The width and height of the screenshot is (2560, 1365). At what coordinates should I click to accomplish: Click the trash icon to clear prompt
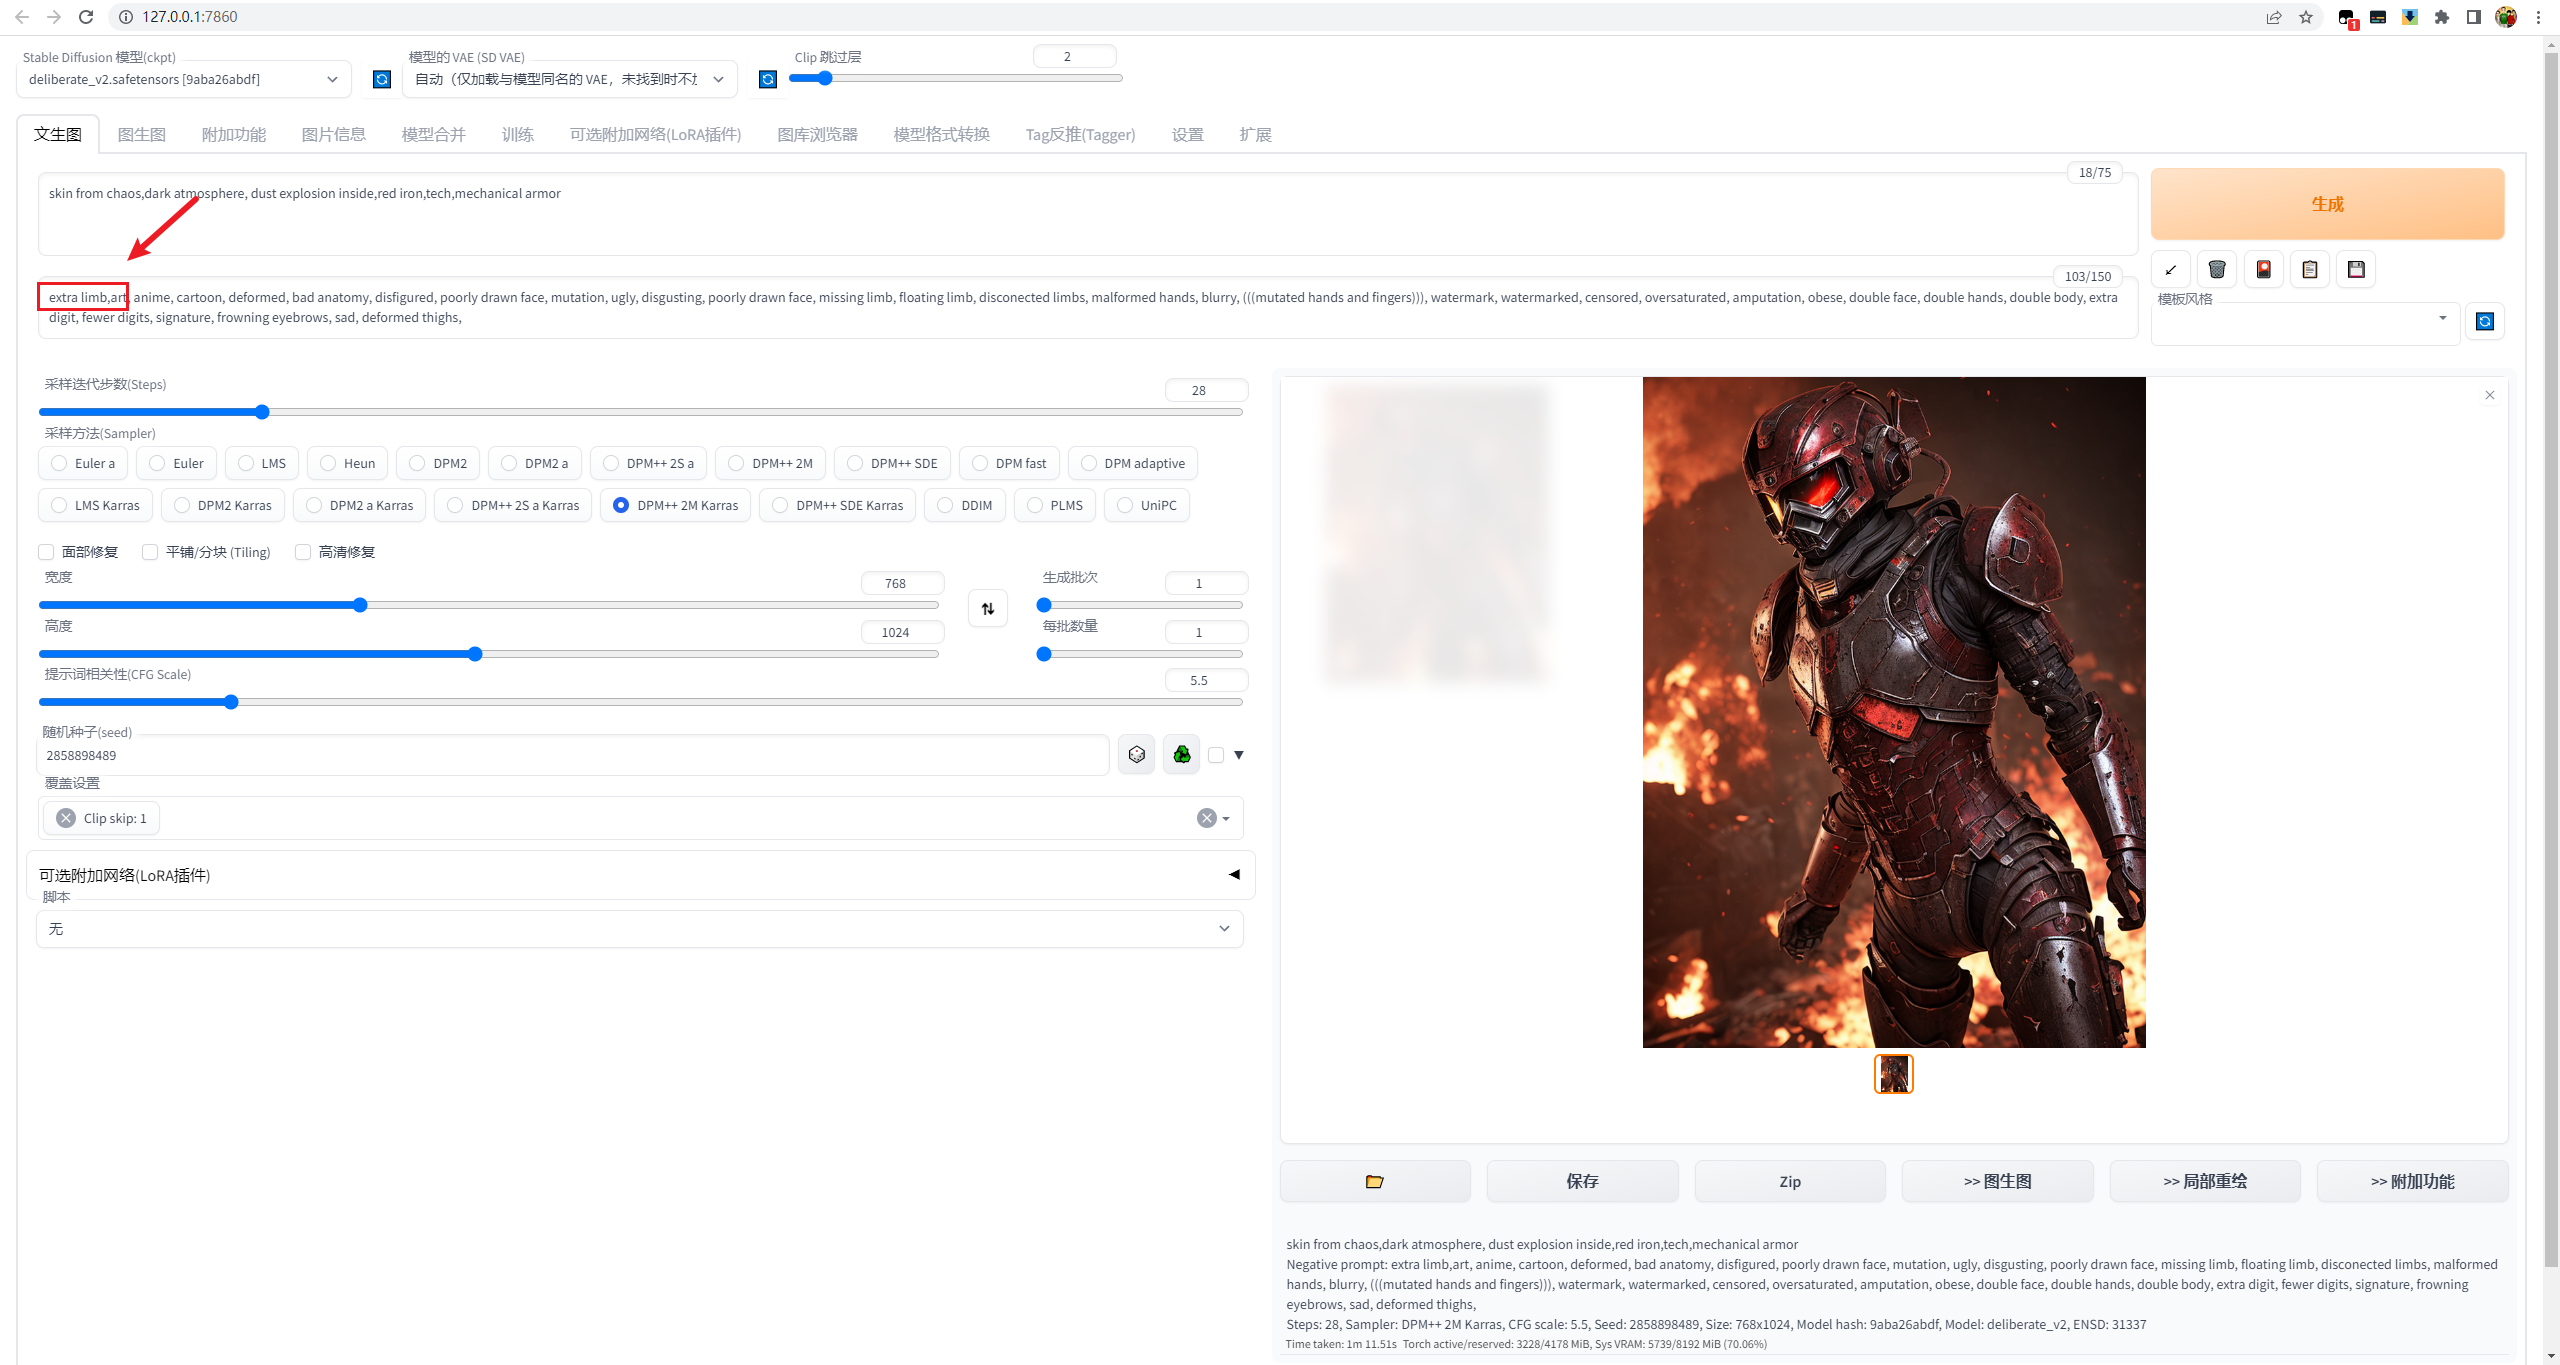pyautogui.click(x=2216, y=269)
